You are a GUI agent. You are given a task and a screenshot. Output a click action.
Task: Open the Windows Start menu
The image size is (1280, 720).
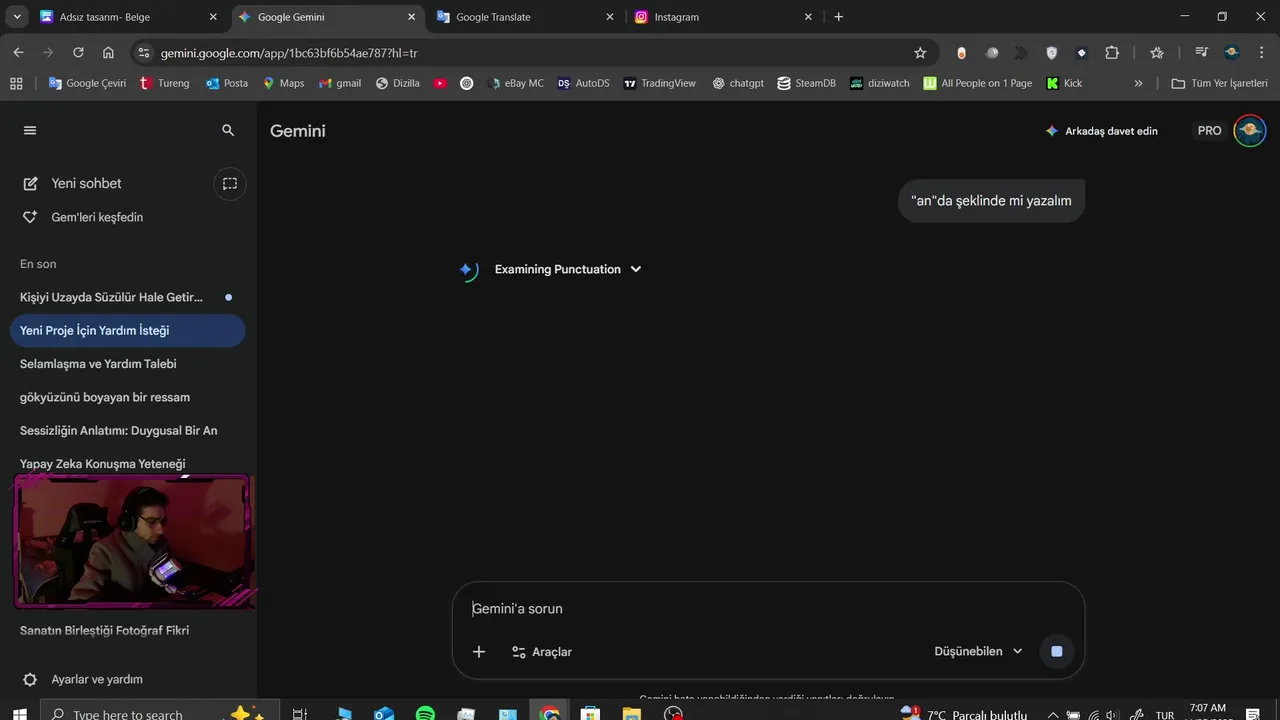[19, 714]
